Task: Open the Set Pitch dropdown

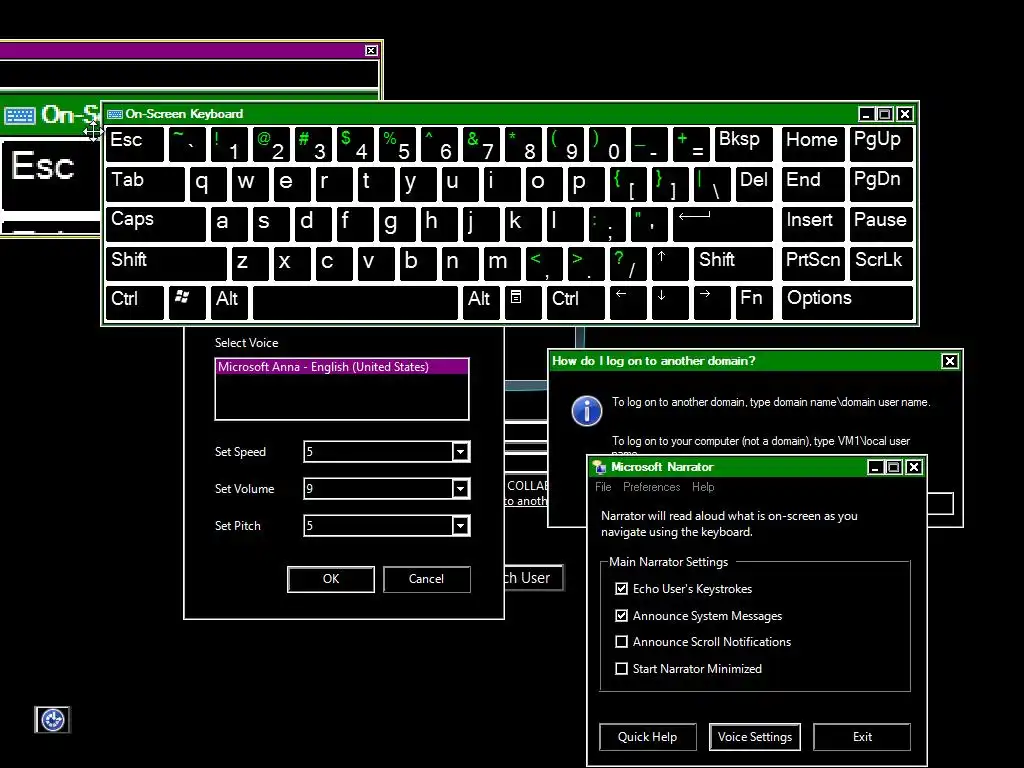Action: coord(460,526)
